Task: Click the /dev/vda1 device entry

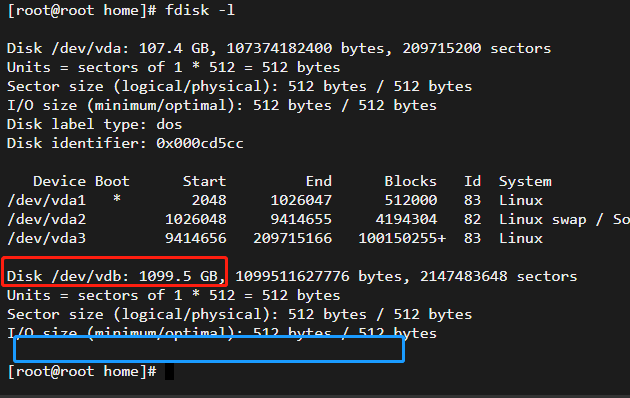Action: [47, 200]
